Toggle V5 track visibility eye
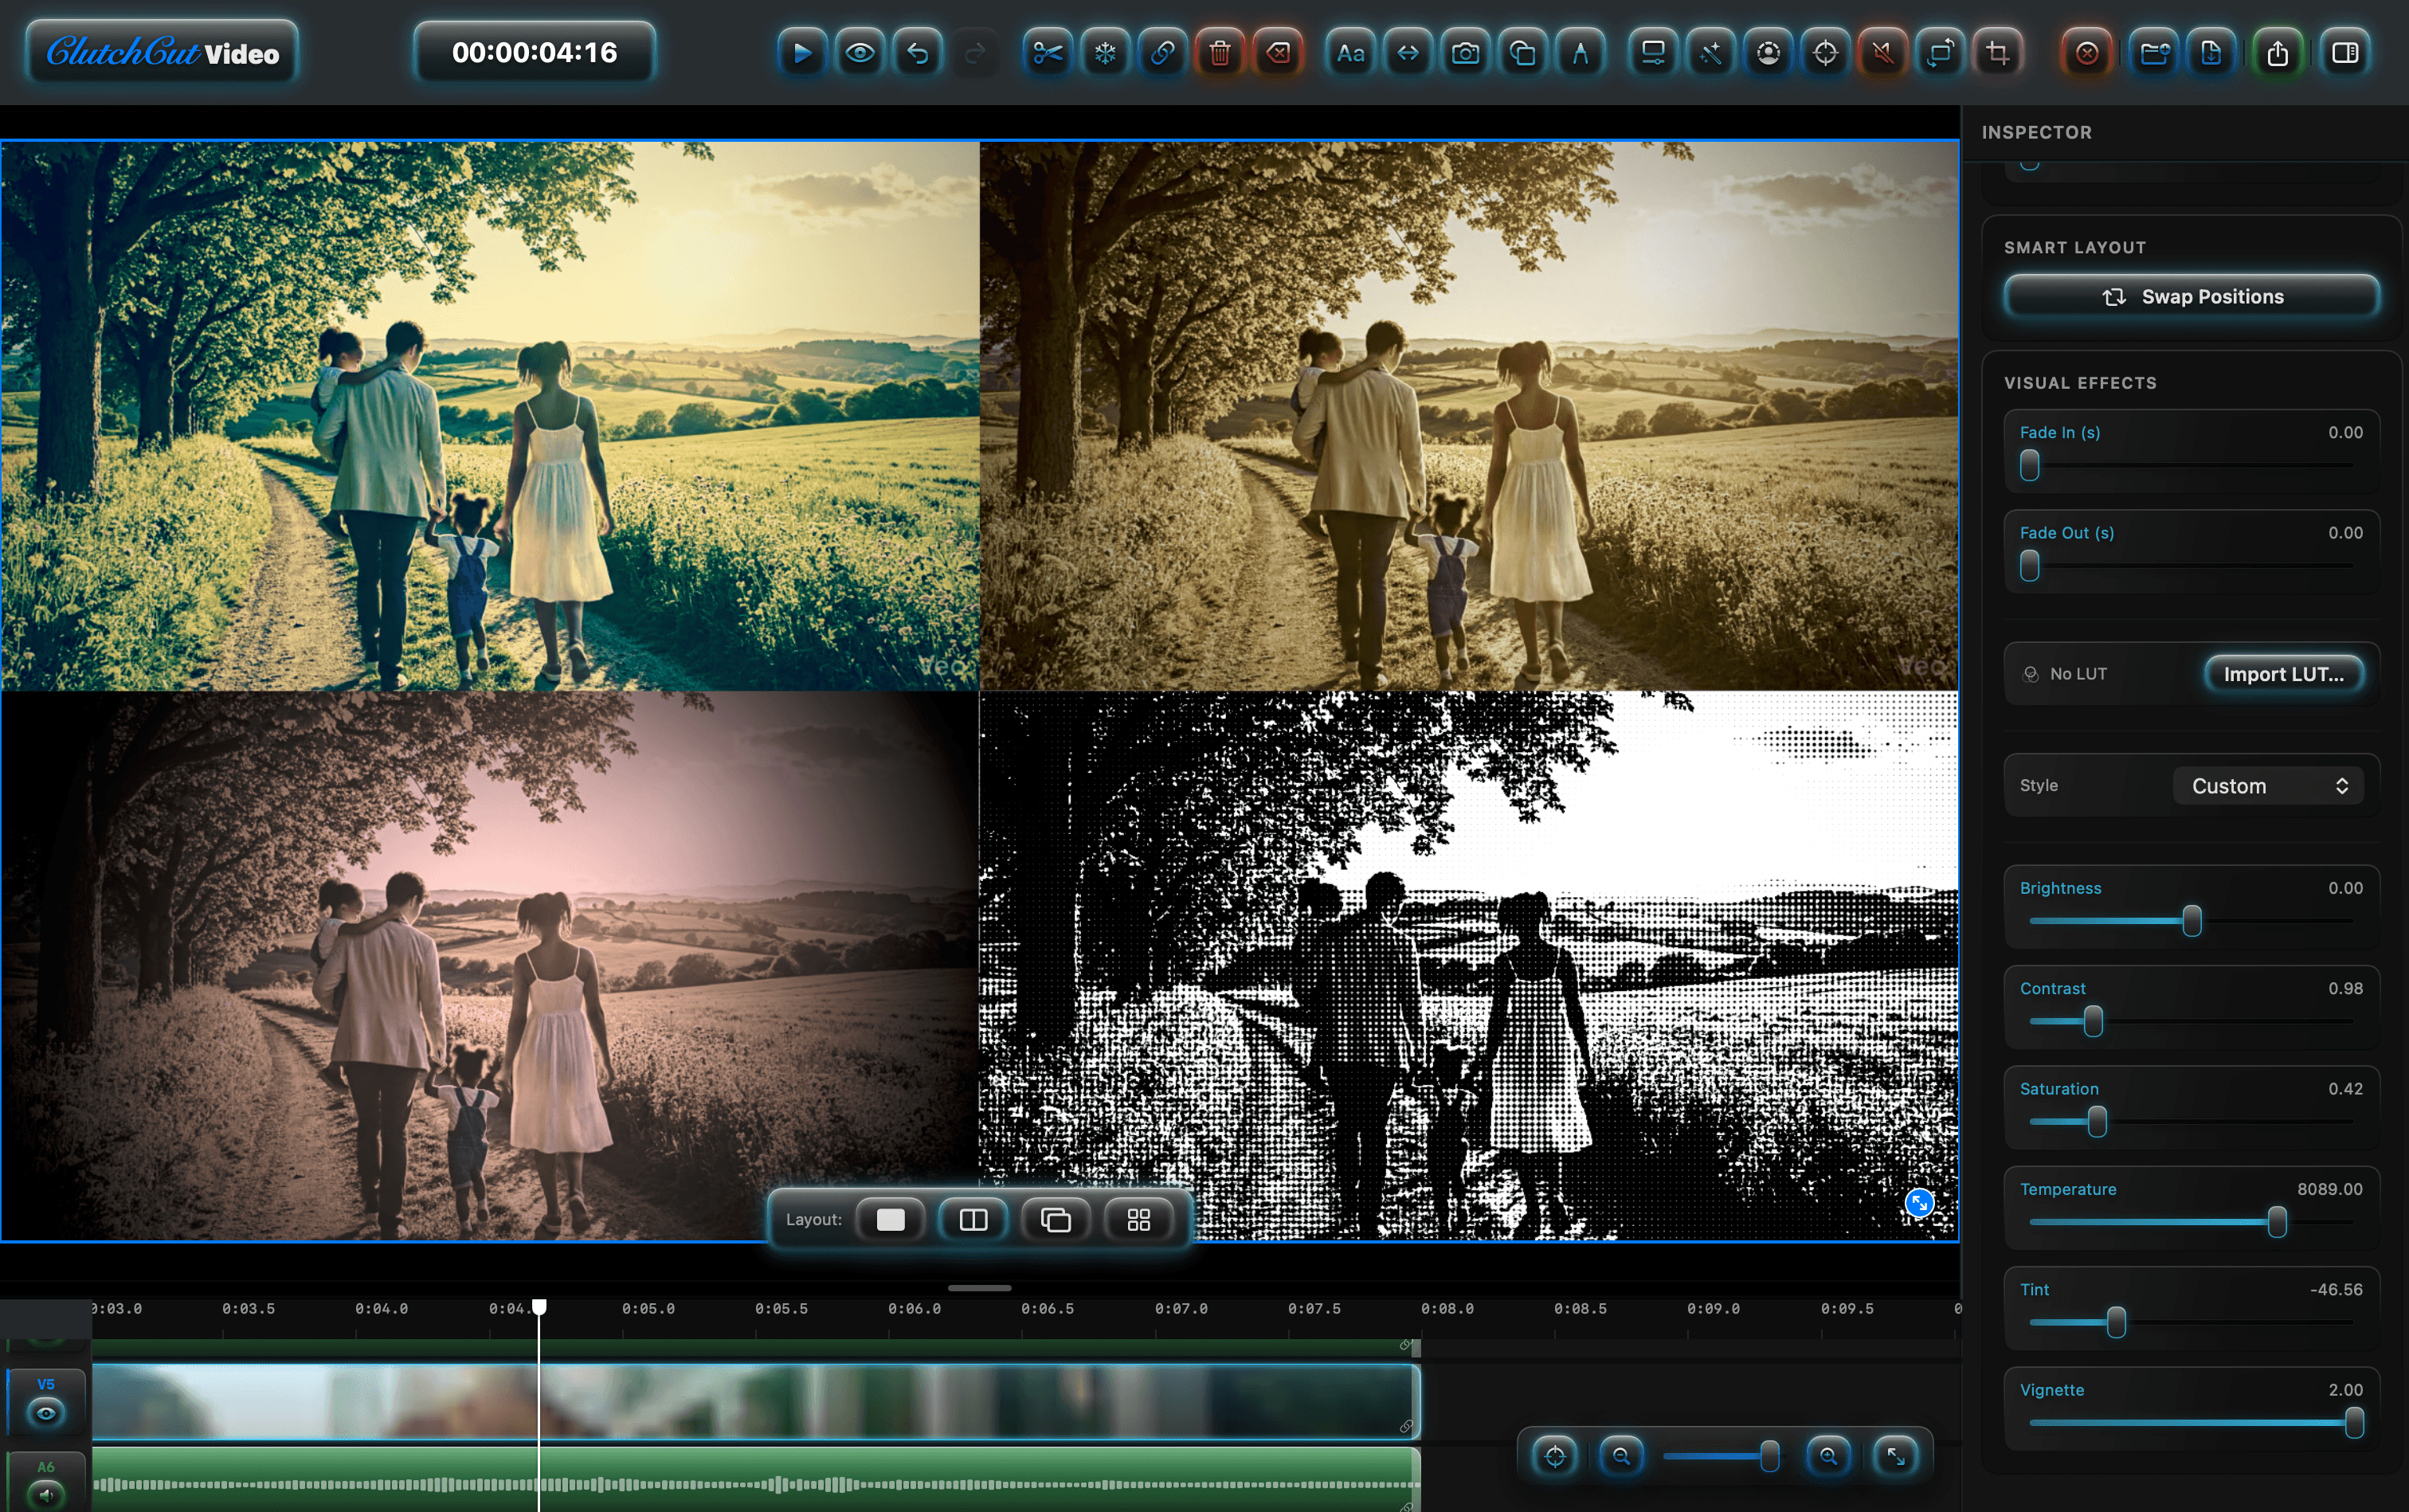2409x1512 pixels. click(46, 1413)
